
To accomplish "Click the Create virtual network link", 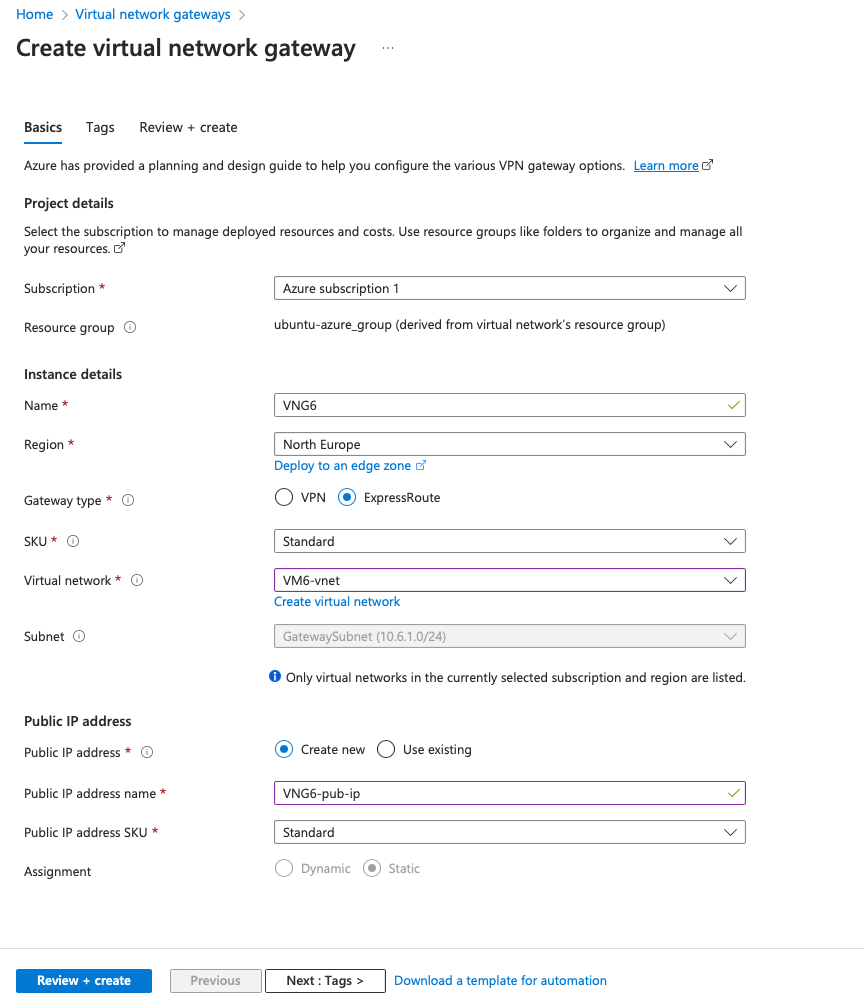I will [x=337, y=601].
